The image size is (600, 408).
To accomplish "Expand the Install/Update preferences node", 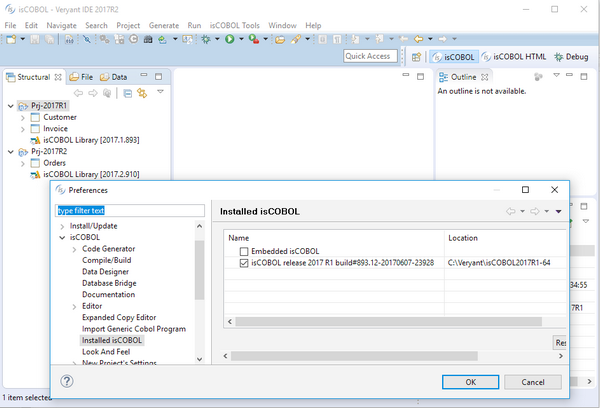I will tap(62, 226).
